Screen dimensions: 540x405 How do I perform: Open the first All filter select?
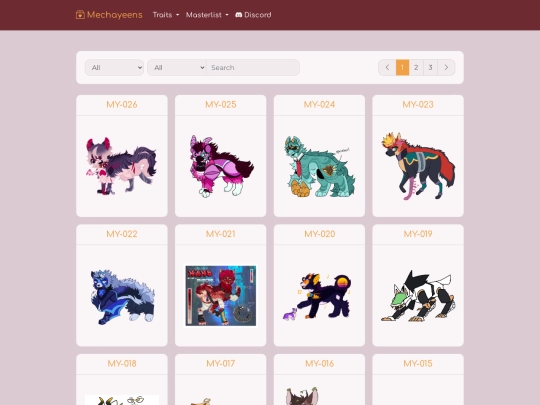coord(114,68)
